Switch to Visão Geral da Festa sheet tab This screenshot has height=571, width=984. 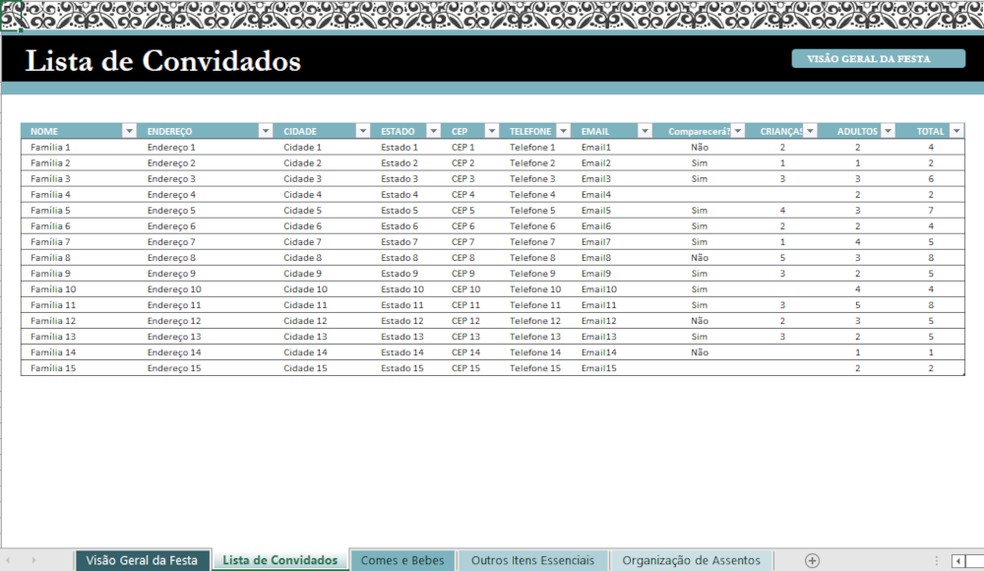[x=142, y=560]
